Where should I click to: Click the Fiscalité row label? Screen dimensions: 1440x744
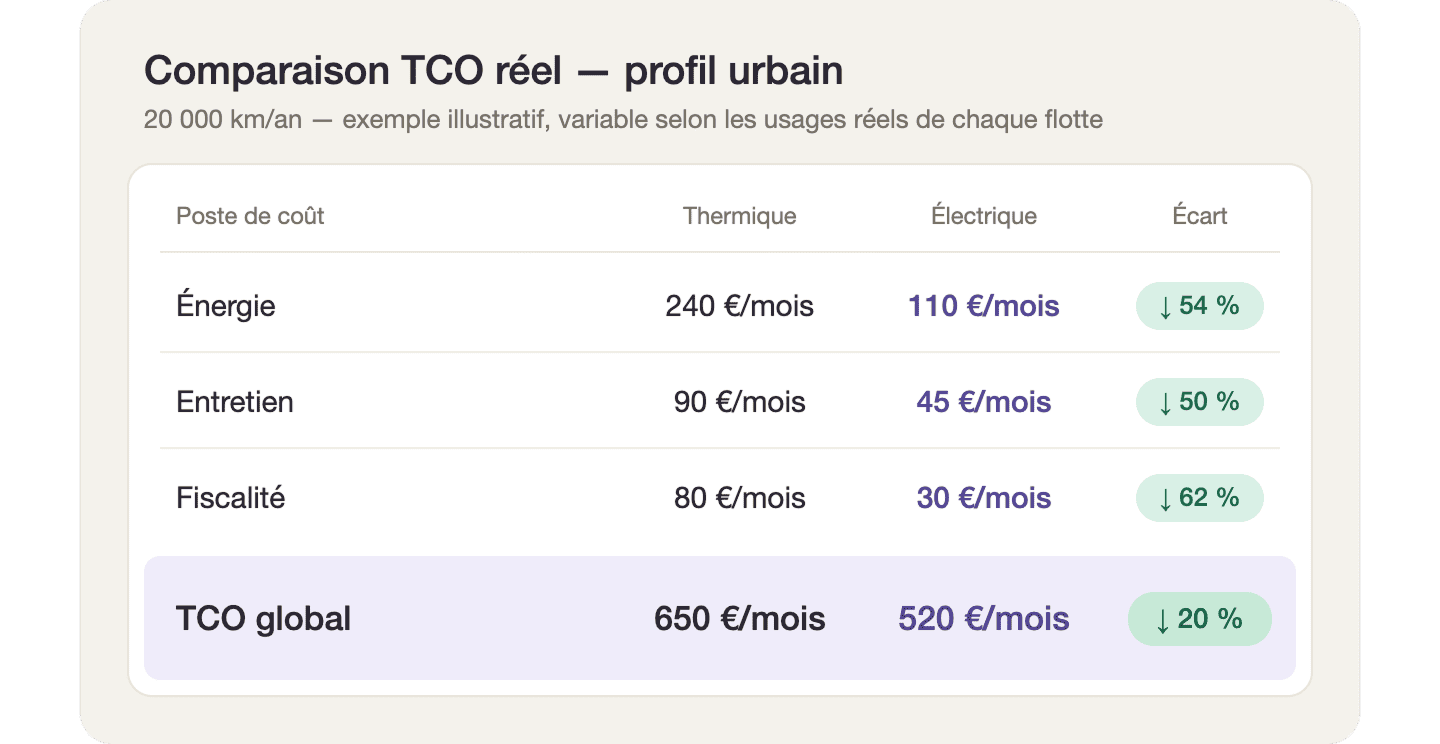click(231, 498)
